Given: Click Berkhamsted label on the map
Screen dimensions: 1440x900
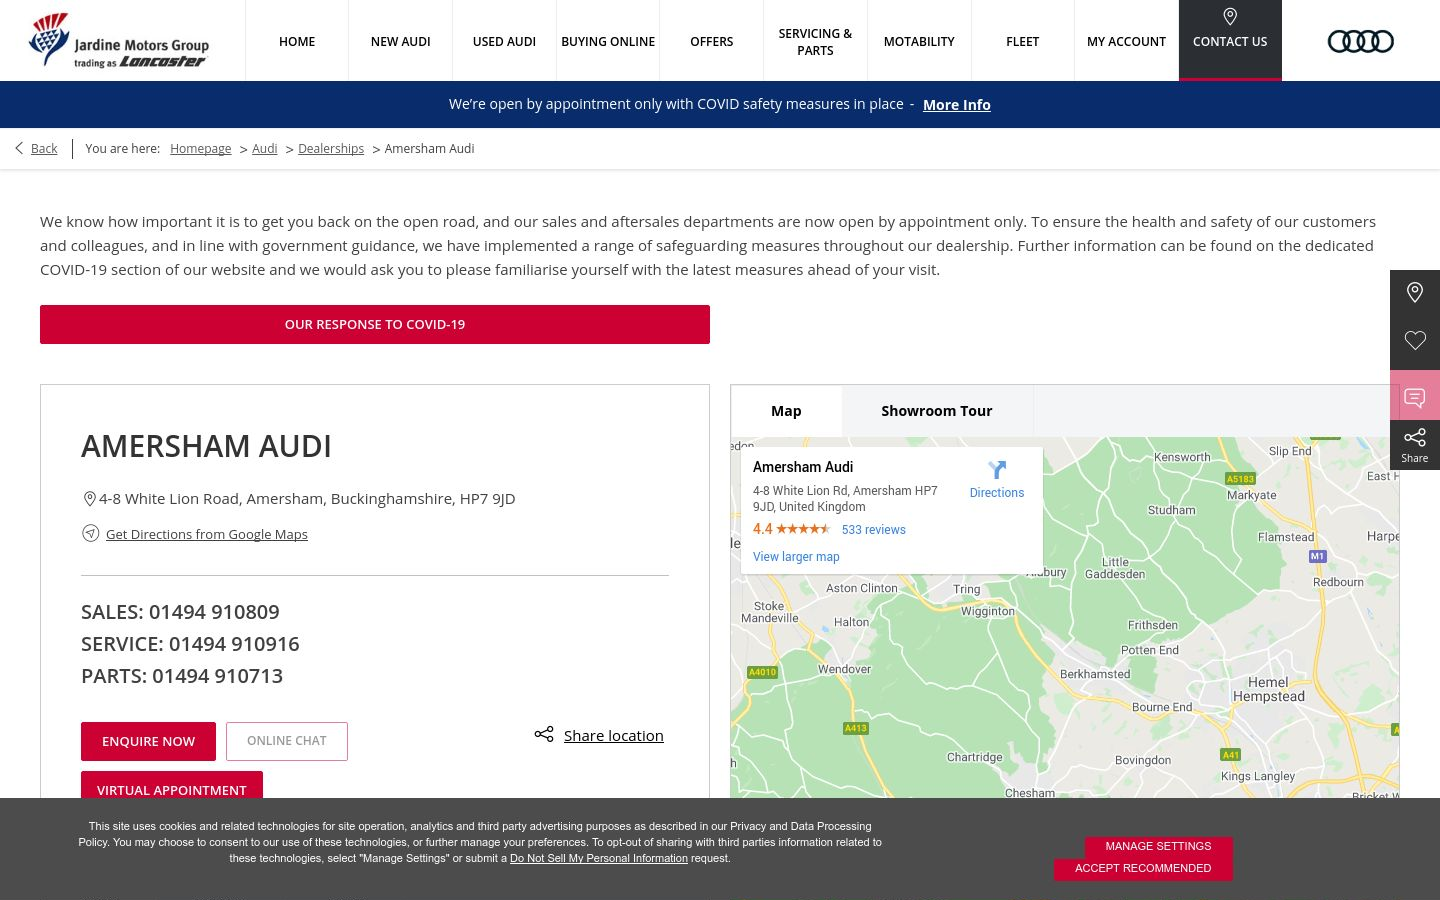Looking at the screenshot, I should coord(1095,674).
